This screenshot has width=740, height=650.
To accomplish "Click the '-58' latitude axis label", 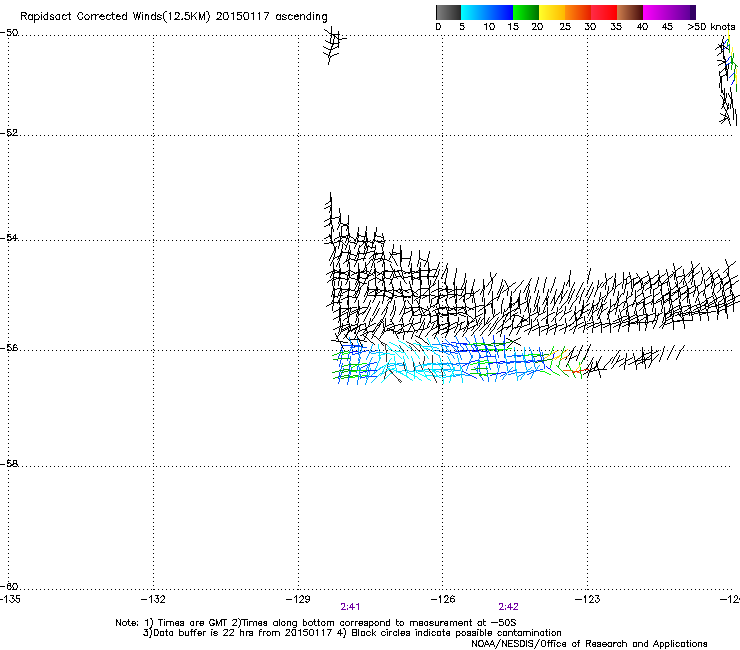I will tap(9, 464).
